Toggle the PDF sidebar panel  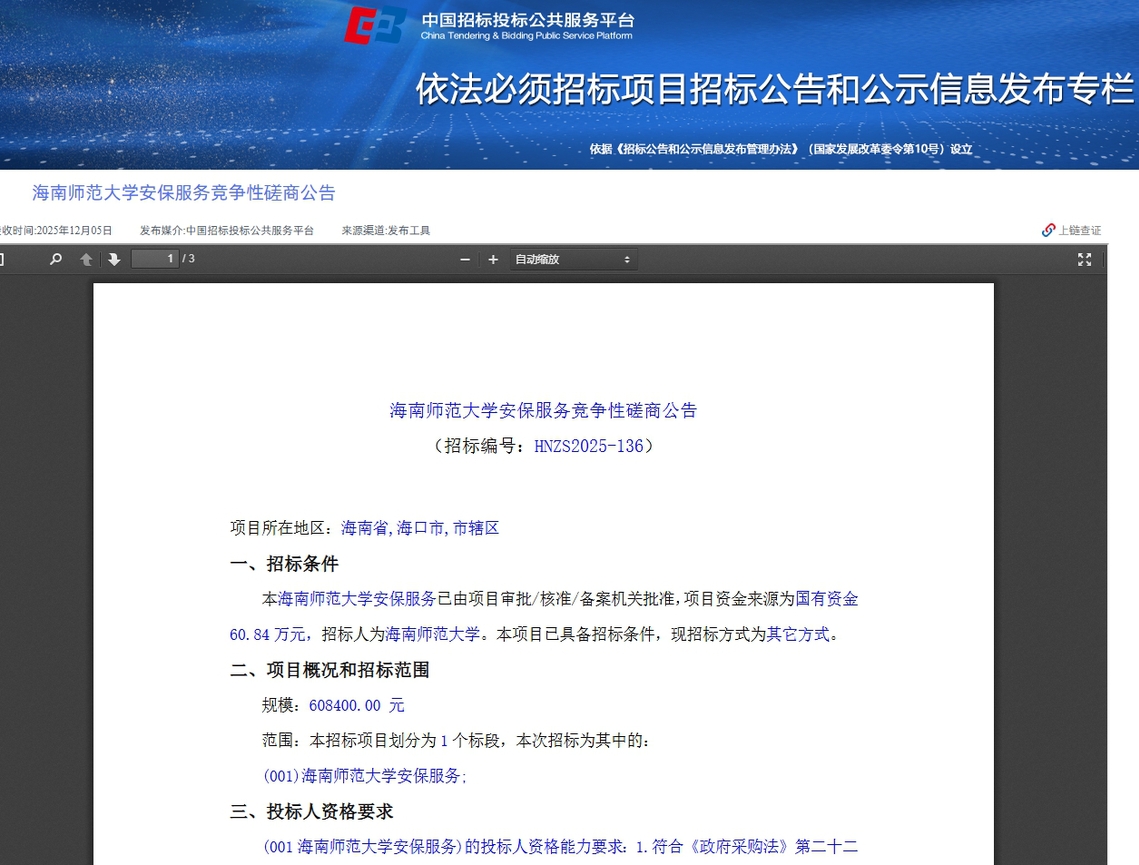(x=2, y=259)
